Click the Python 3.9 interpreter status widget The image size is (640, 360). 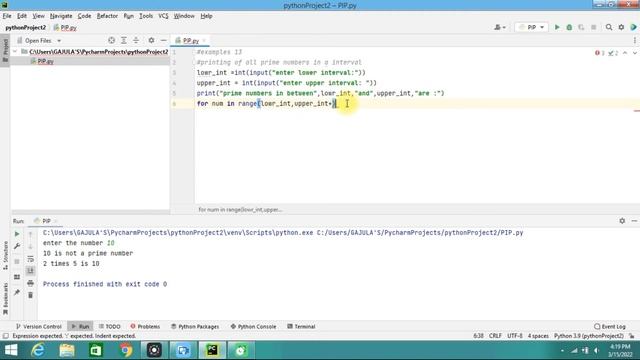pyautogui.click(x=589, y=336)
